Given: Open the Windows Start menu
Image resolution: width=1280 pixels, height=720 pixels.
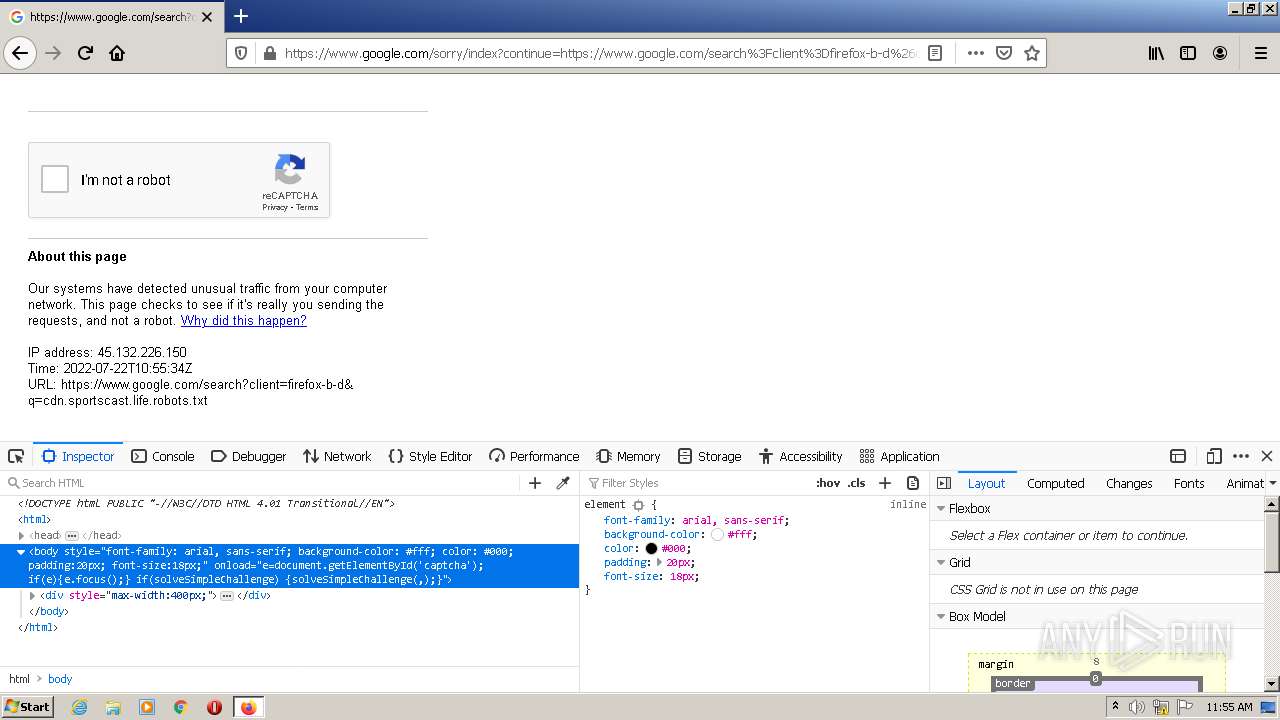Looking at the screenshot, I should [28, 707].
